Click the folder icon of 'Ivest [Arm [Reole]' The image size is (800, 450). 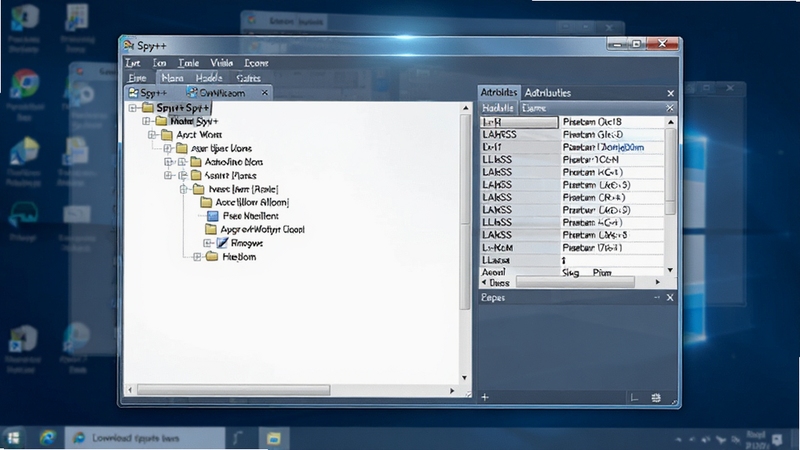click(198, 189)
